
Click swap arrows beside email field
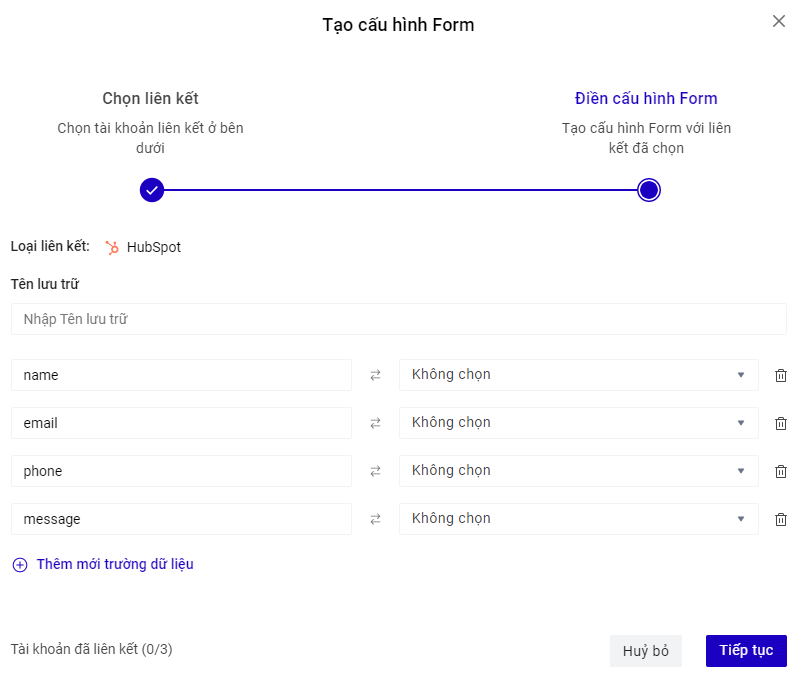tap(375, 423)
